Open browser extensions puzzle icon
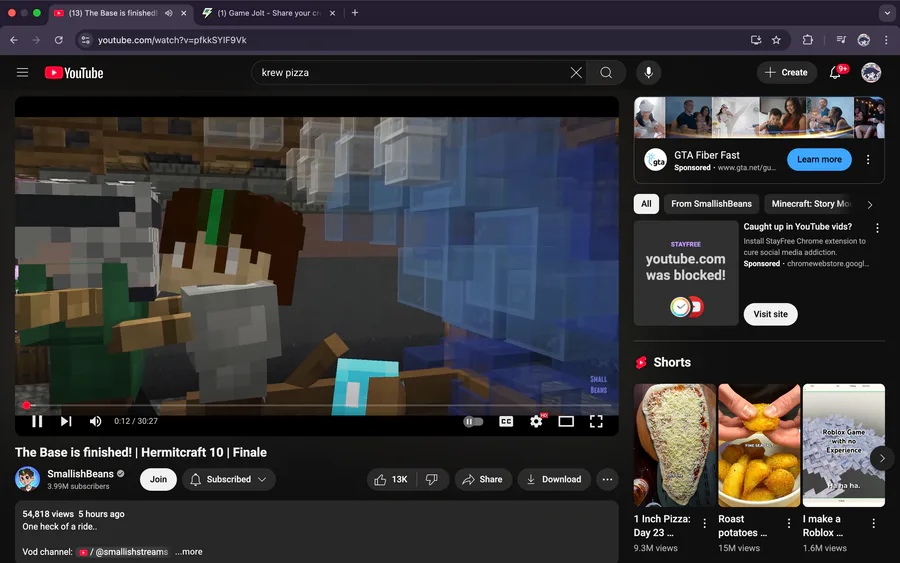This screenshot has height=563, width=900. (x=808, y=40)
